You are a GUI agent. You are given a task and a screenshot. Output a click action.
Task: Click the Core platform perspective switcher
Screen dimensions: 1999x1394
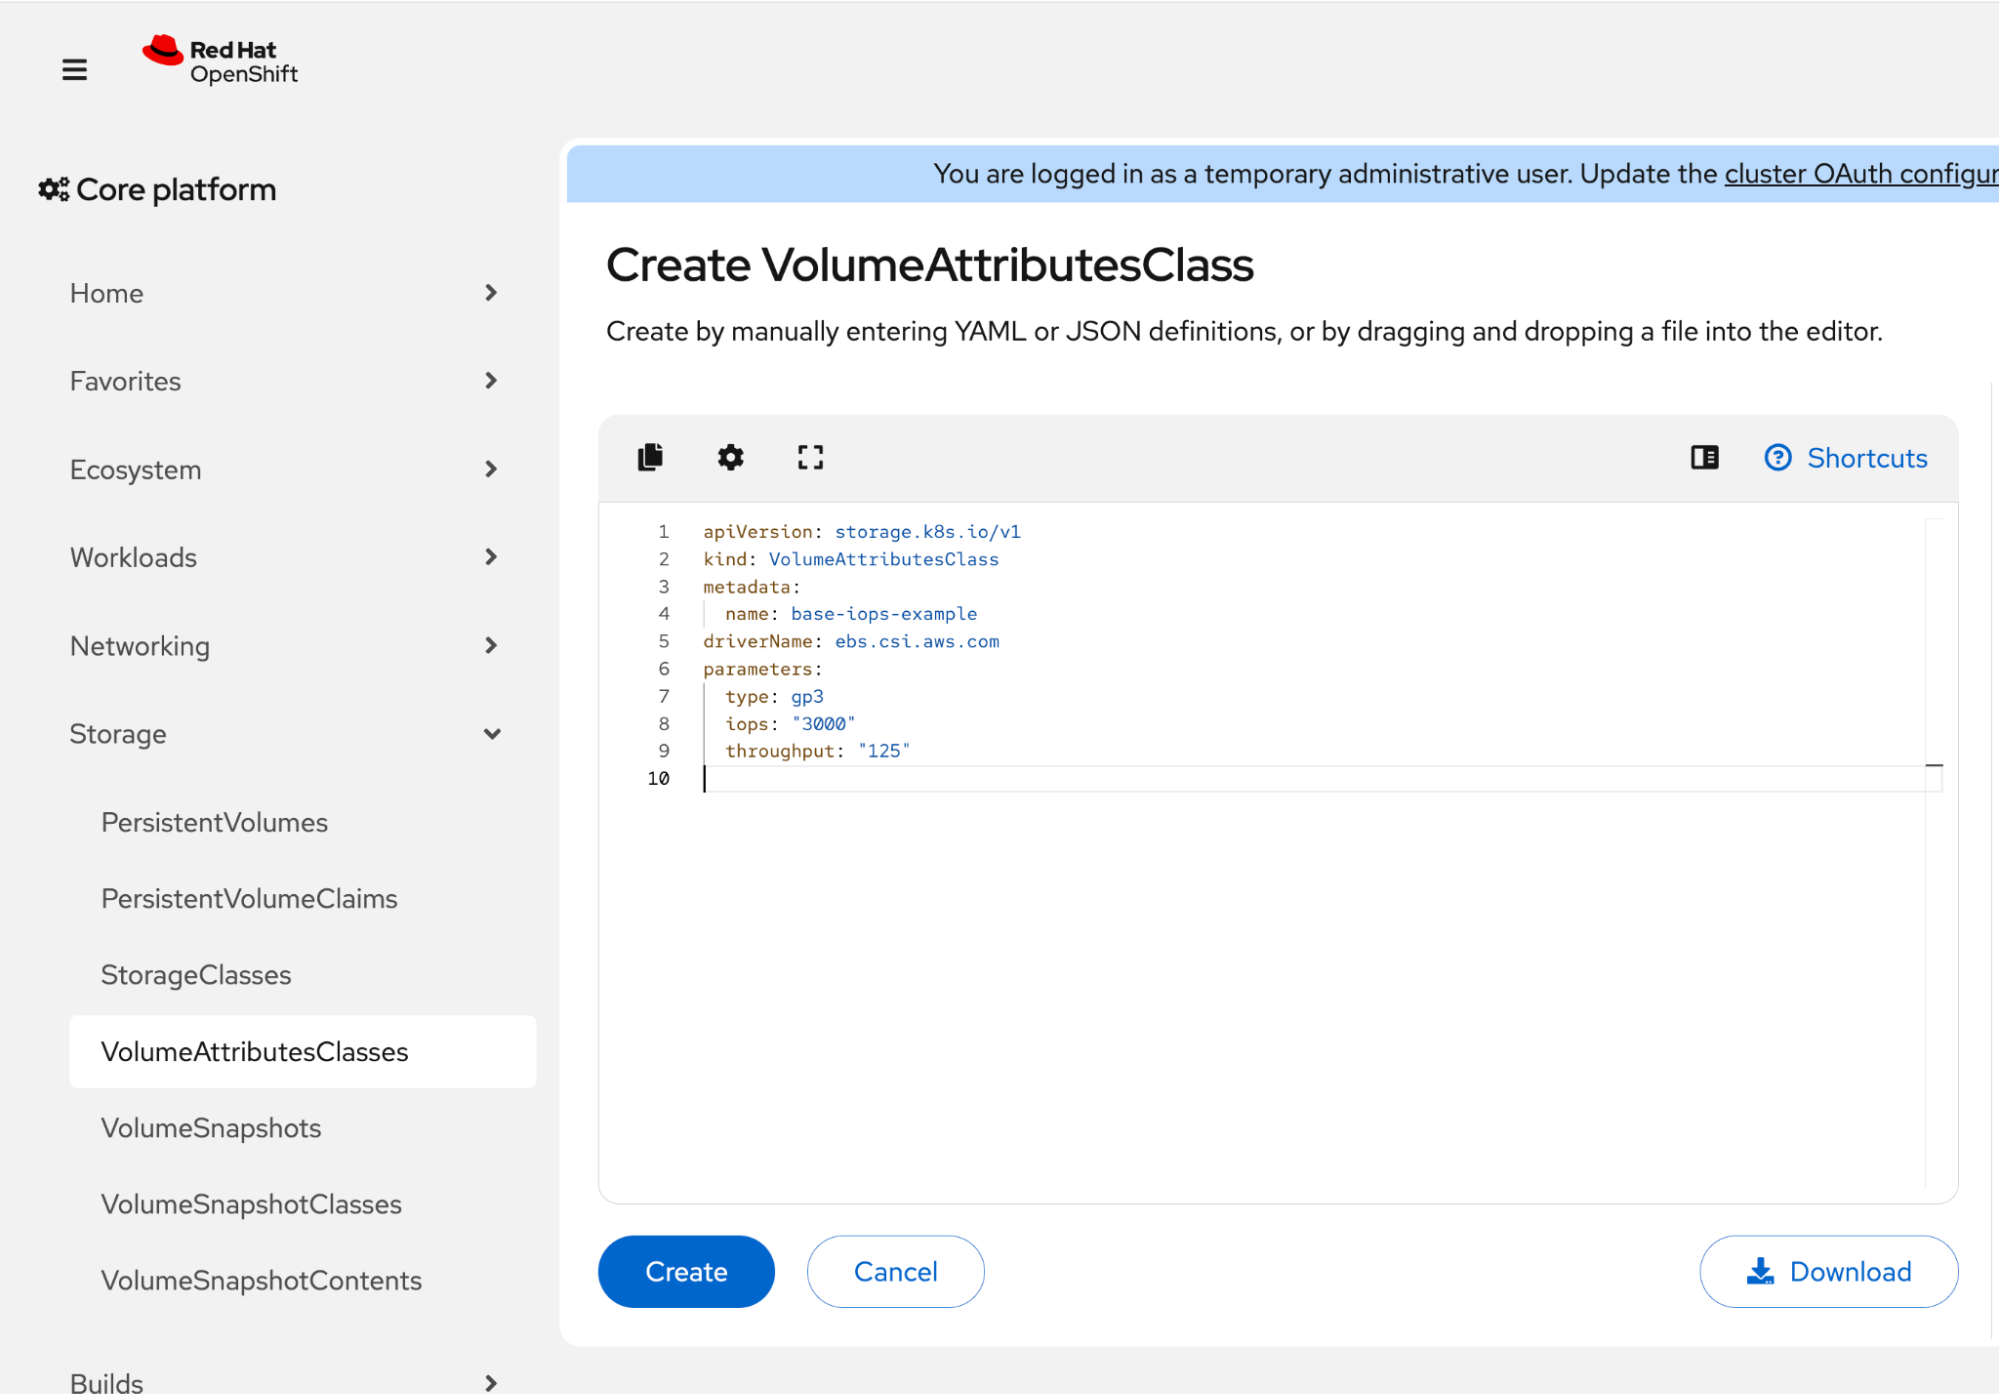pos(158,190)
